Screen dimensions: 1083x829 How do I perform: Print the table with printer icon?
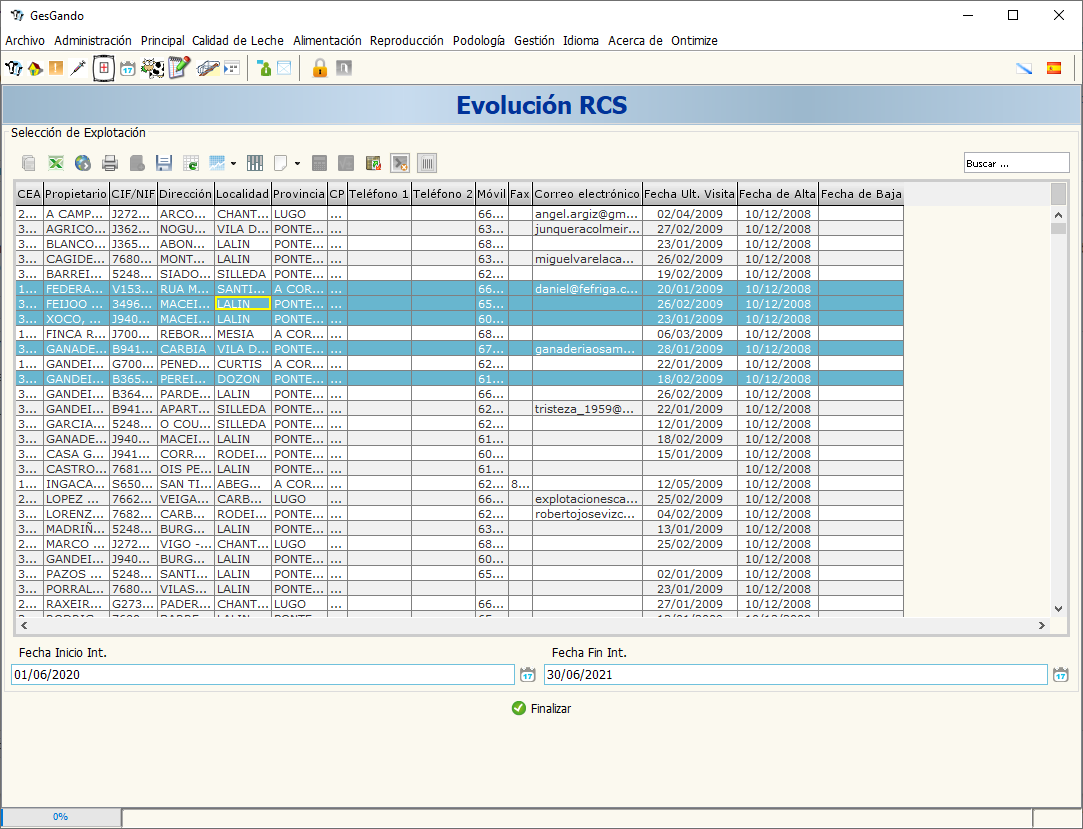tap(110, 163)
